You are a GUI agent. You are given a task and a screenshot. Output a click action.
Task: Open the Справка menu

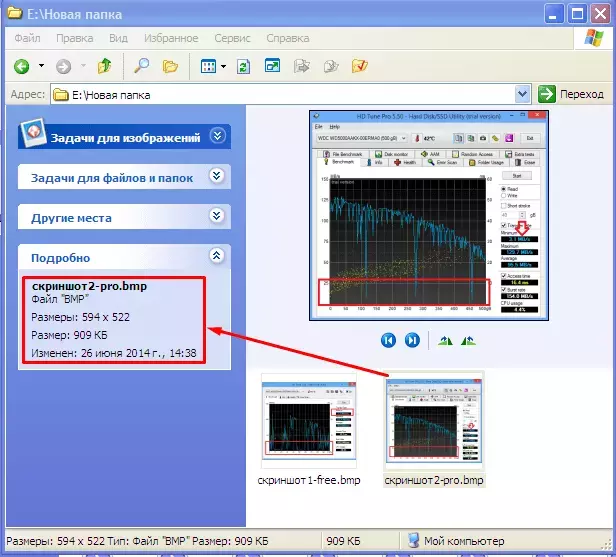pos(288,38)
